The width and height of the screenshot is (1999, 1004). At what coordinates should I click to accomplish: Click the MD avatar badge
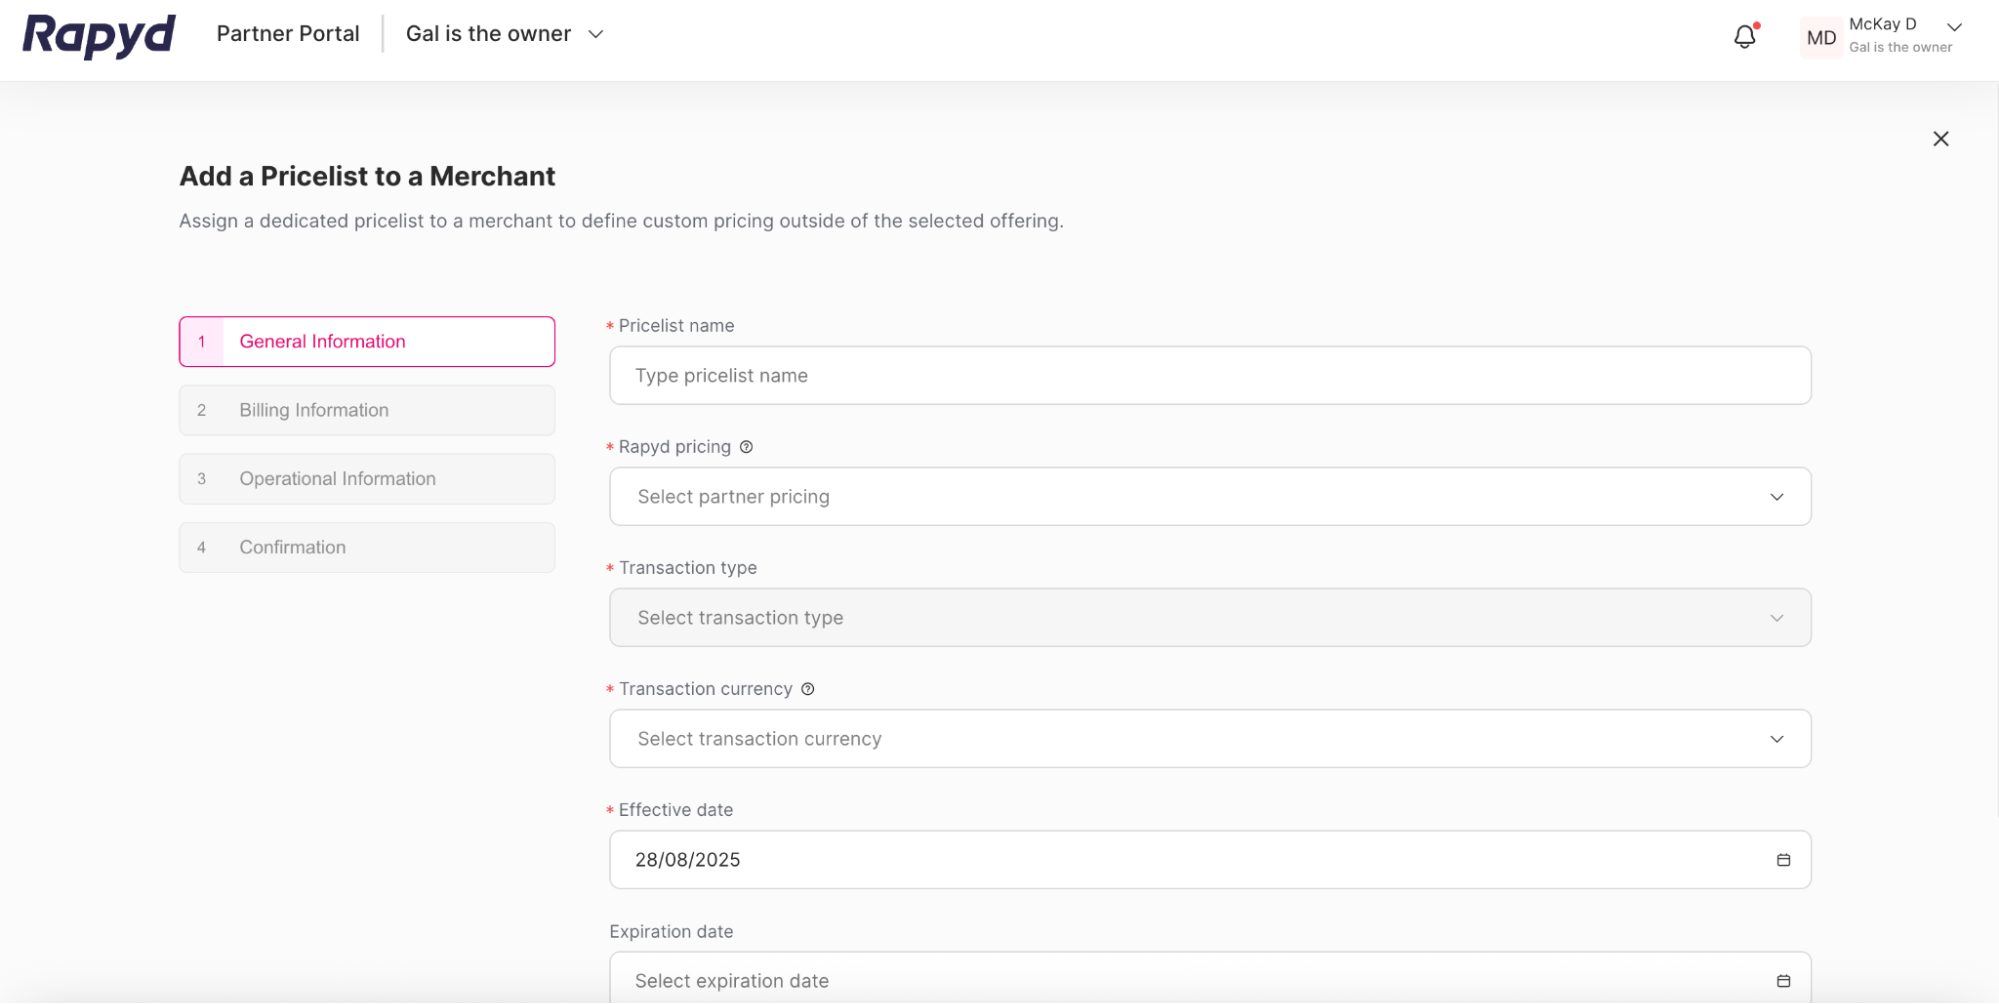pyautogui.click(x=1820, y=37)
